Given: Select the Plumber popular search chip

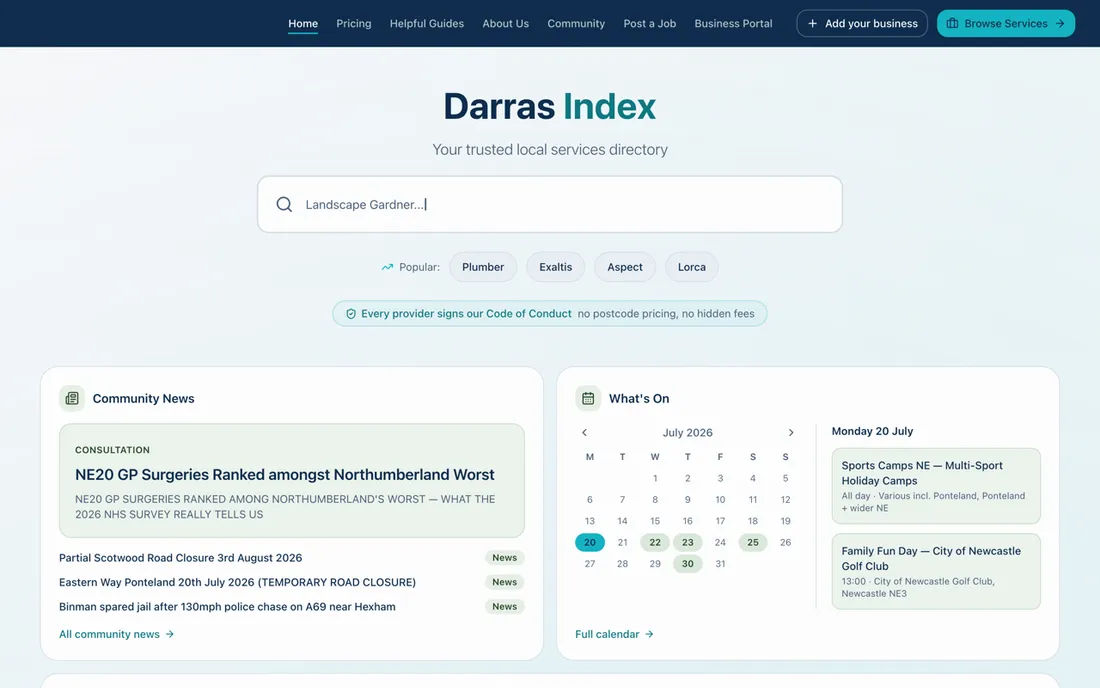Looking at the screenshot, I should pos(483,267).
